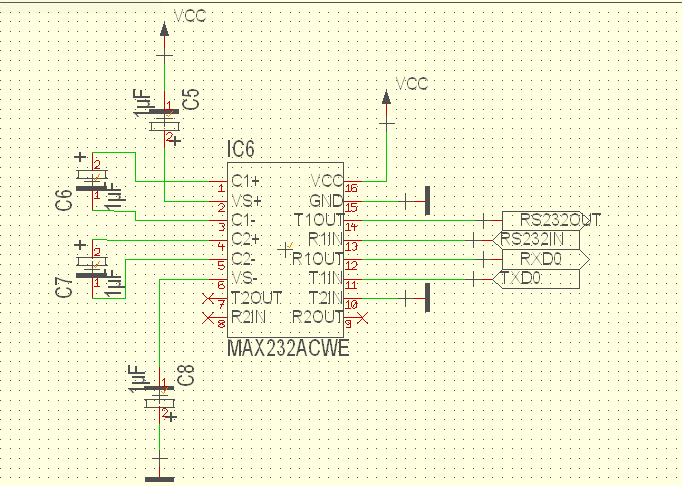The image size is (682, 486).
Task: Click the IC6 reference designator text
Action: (241, 149)
